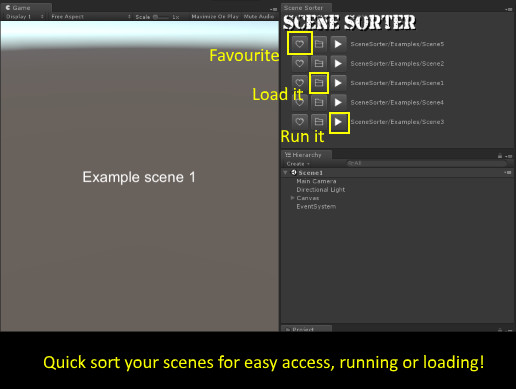Run Scene5 with its play button
This screenshot has height=389, width=516.
pos(338,44)
